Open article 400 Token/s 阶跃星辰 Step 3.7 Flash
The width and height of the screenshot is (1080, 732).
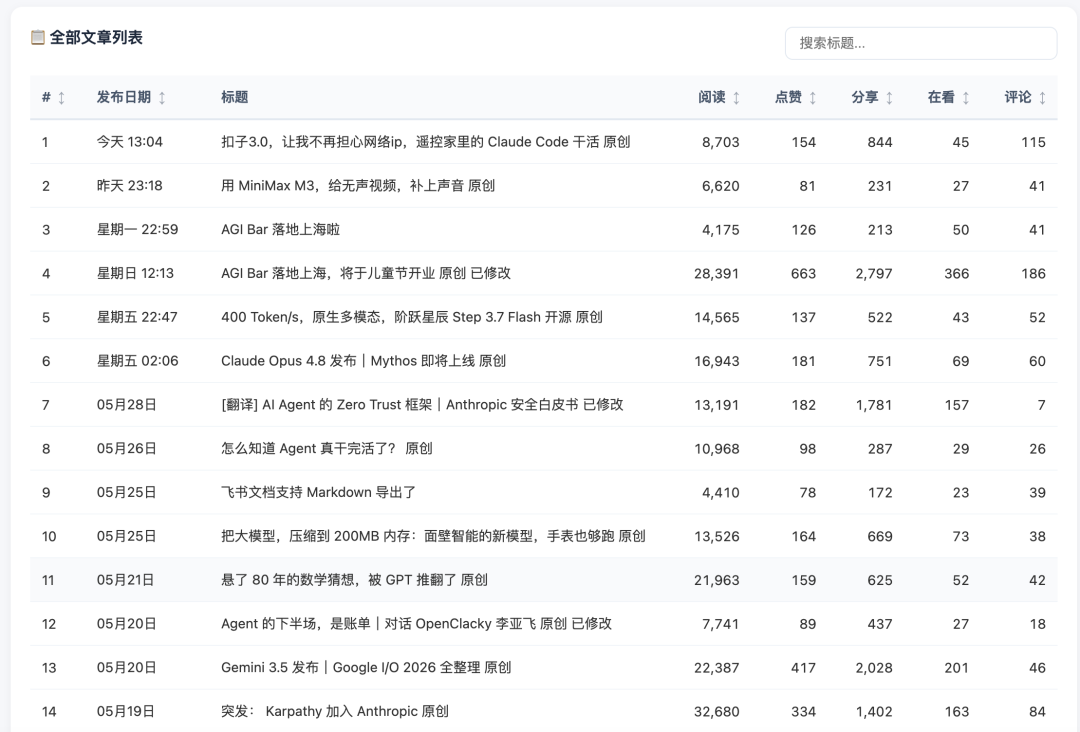tap(412, 317)
